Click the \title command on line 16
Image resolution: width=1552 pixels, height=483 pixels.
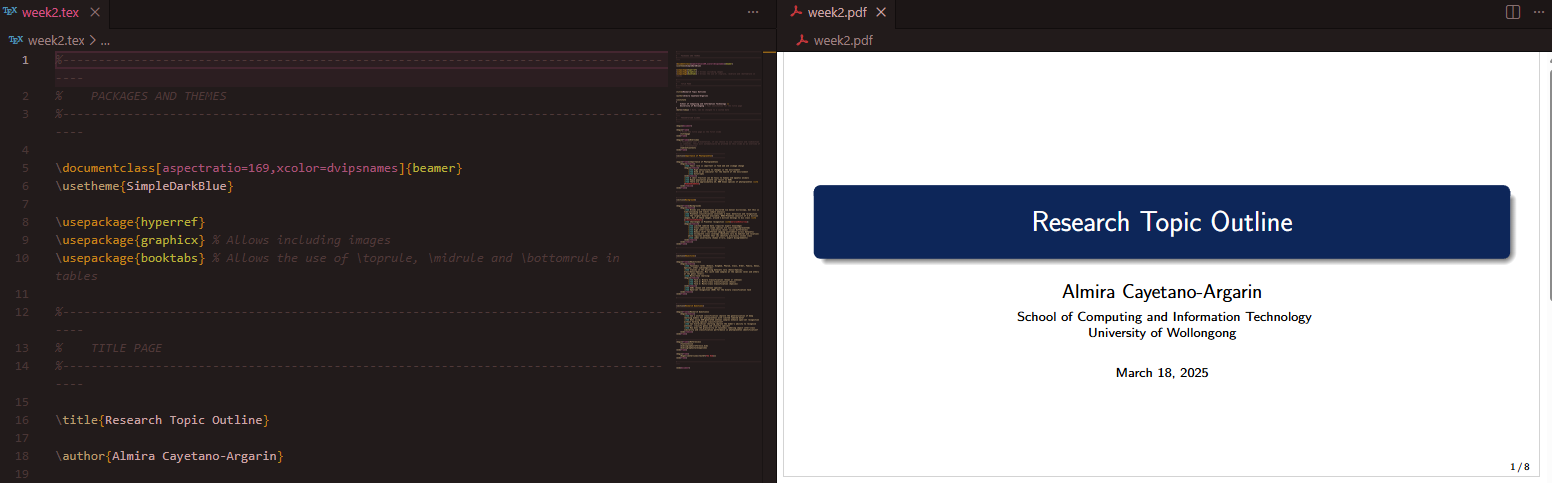point(77,419)
